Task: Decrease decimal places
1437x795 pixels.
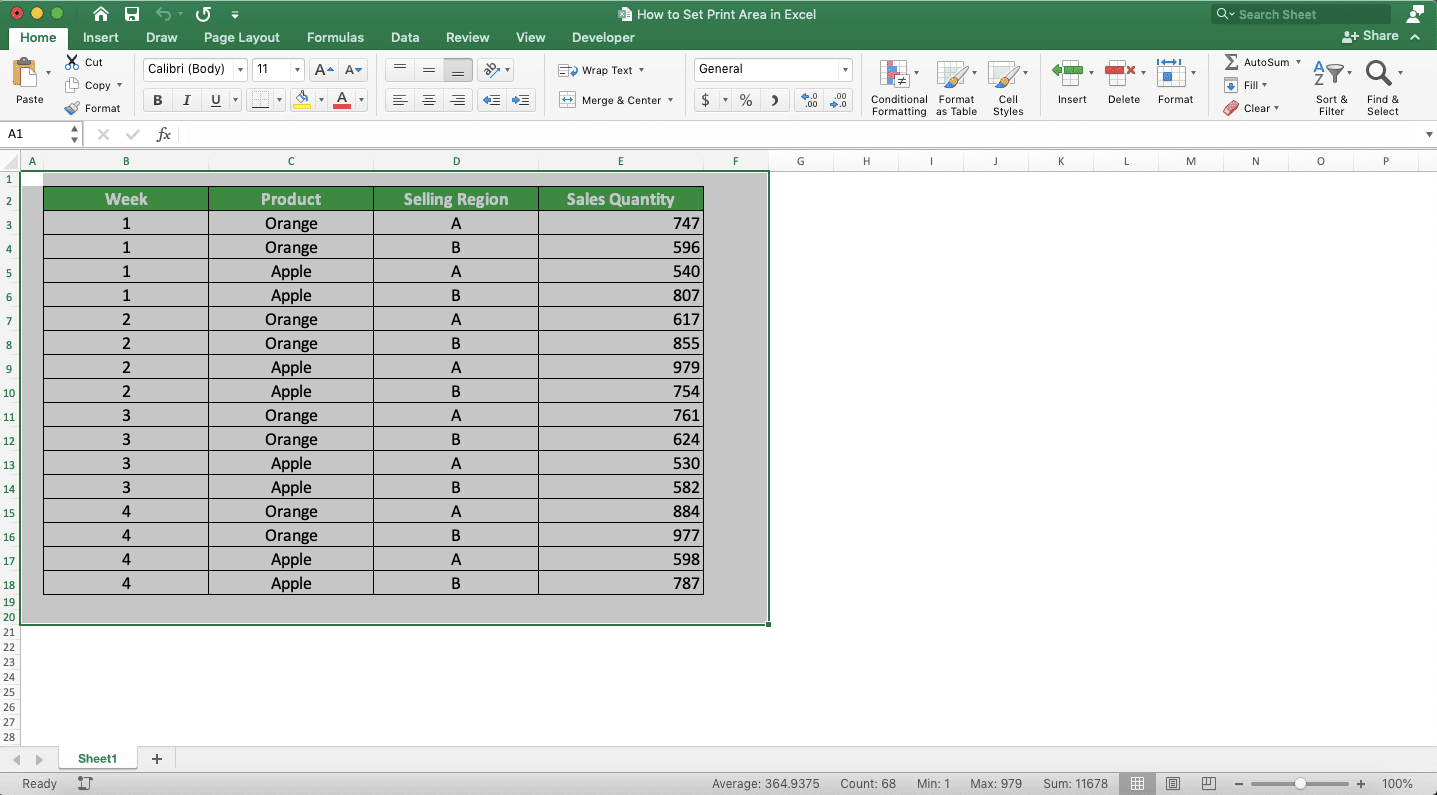Action: point(838,100)
